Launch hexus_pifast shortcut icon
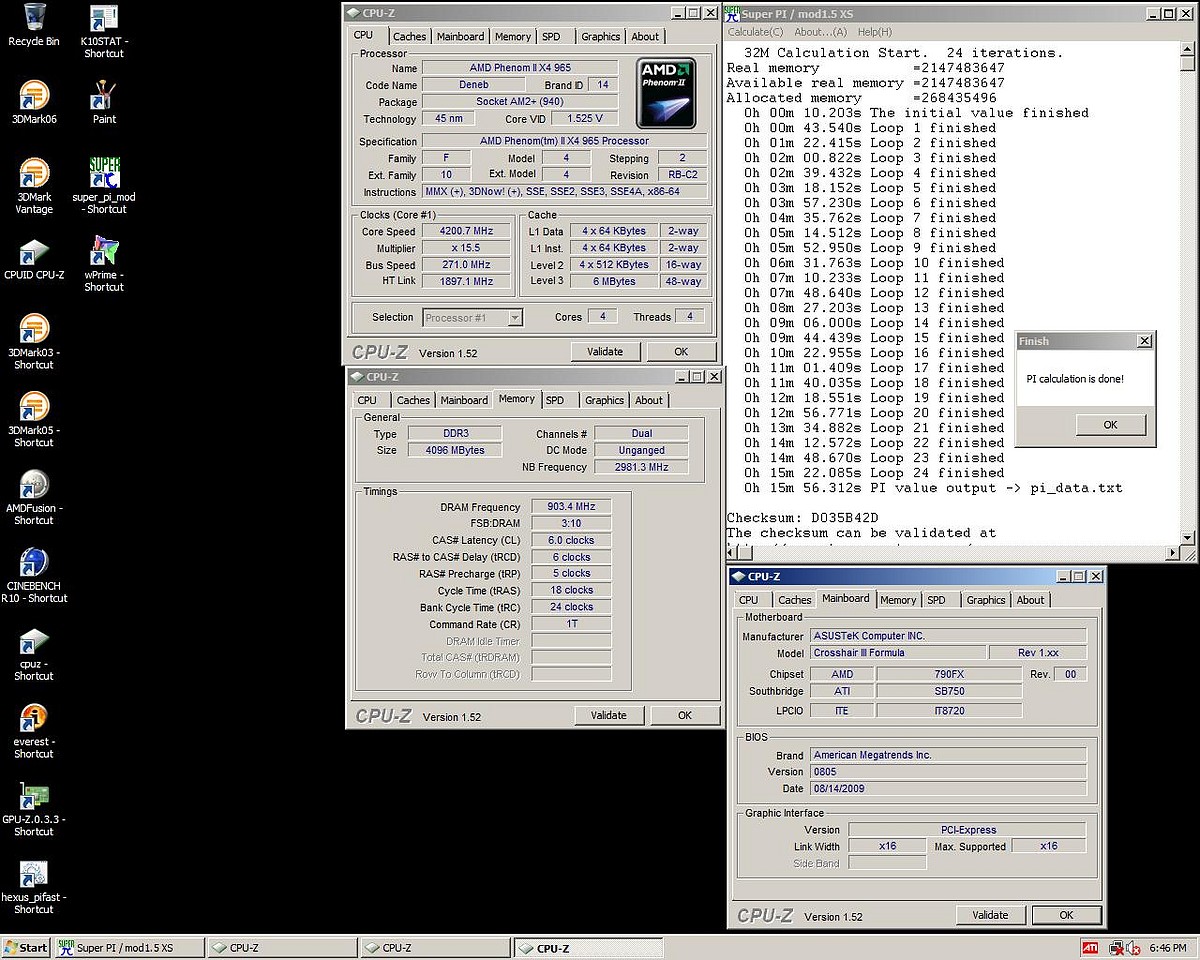 34,873
